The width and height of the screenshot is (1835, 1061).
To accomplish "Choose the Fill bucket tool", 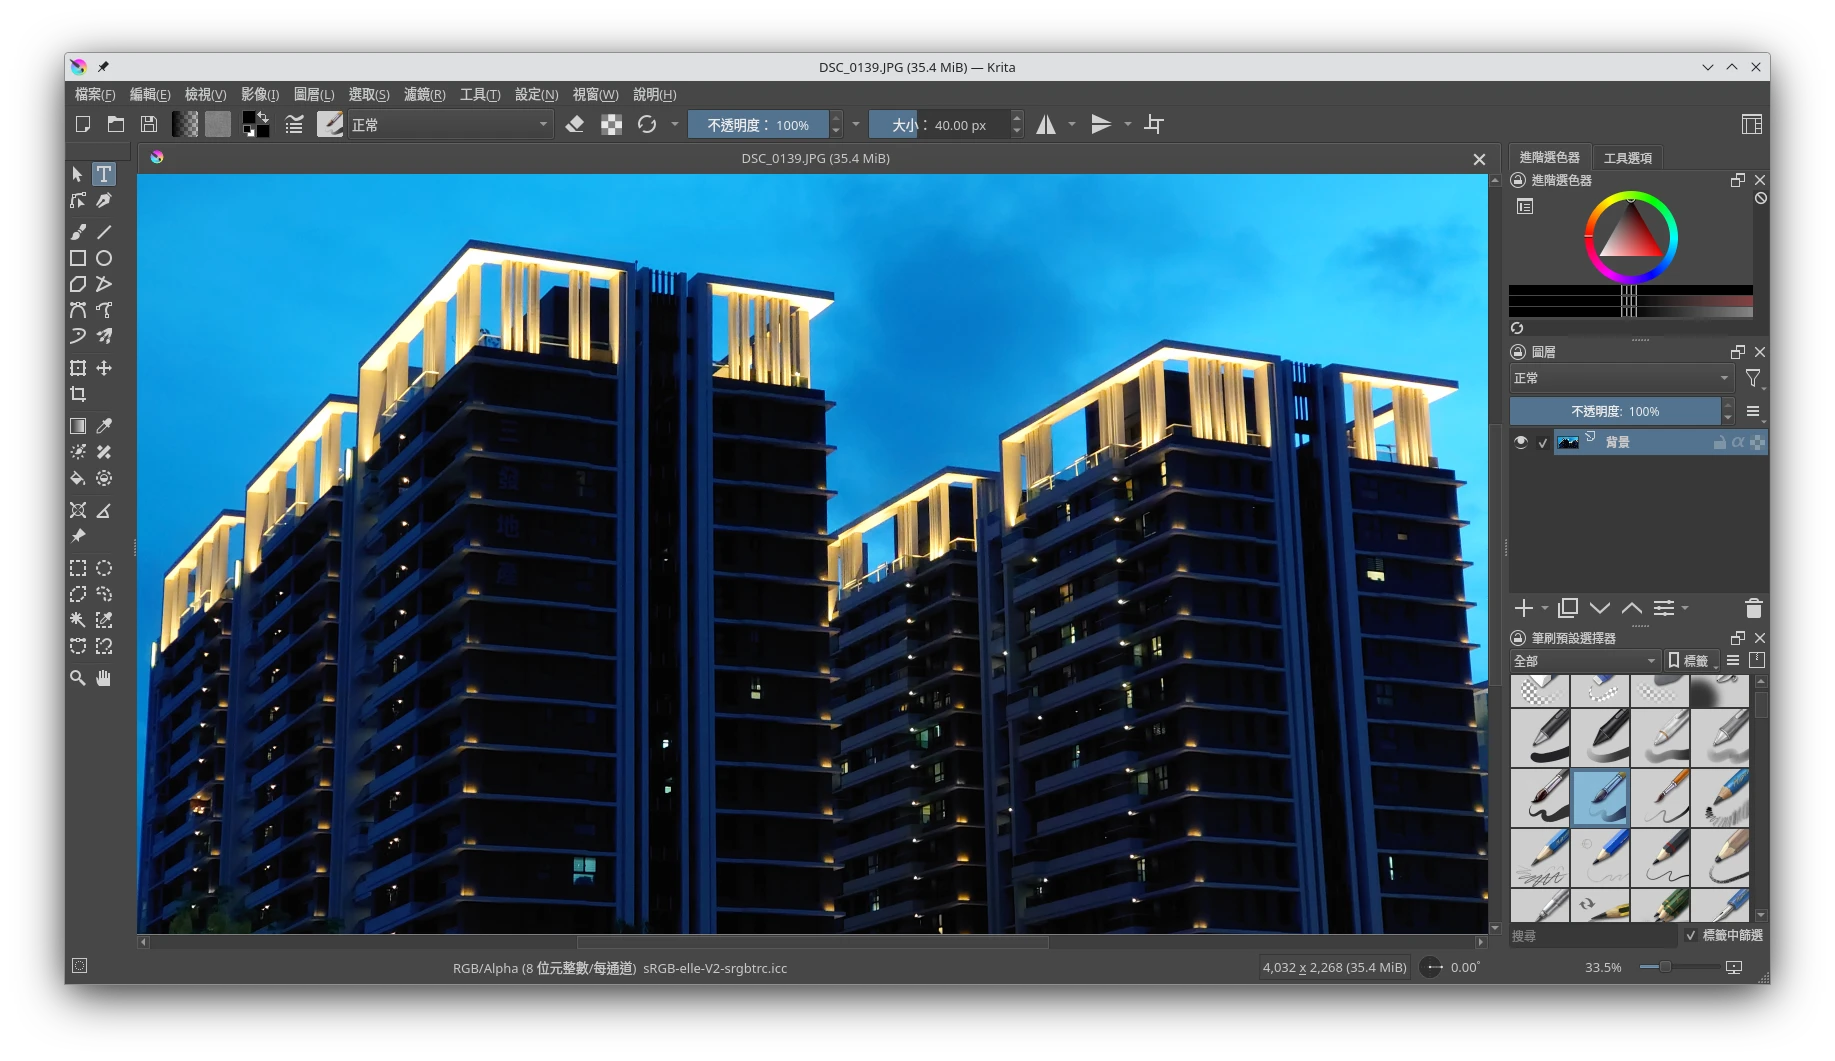I will pyautogui.click(x=78, y=478).
